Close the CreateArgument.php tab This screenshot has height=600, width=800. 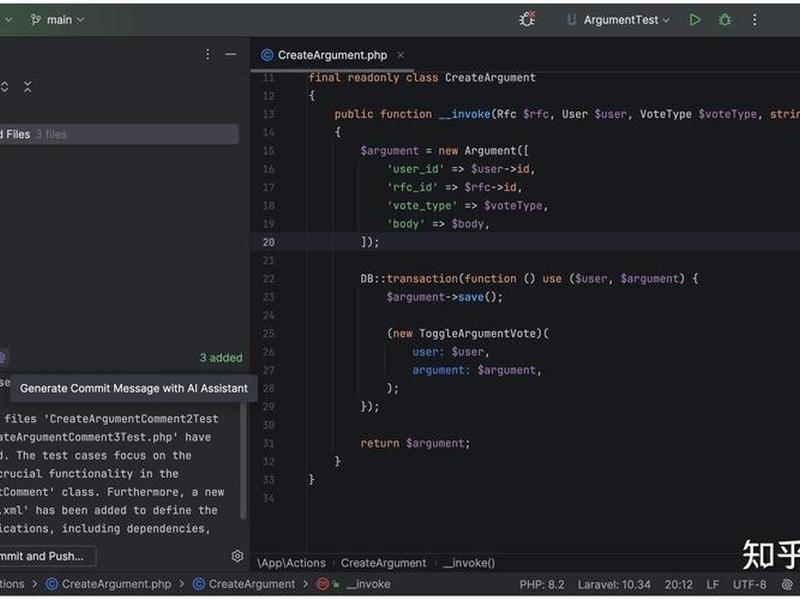point(401,55)
